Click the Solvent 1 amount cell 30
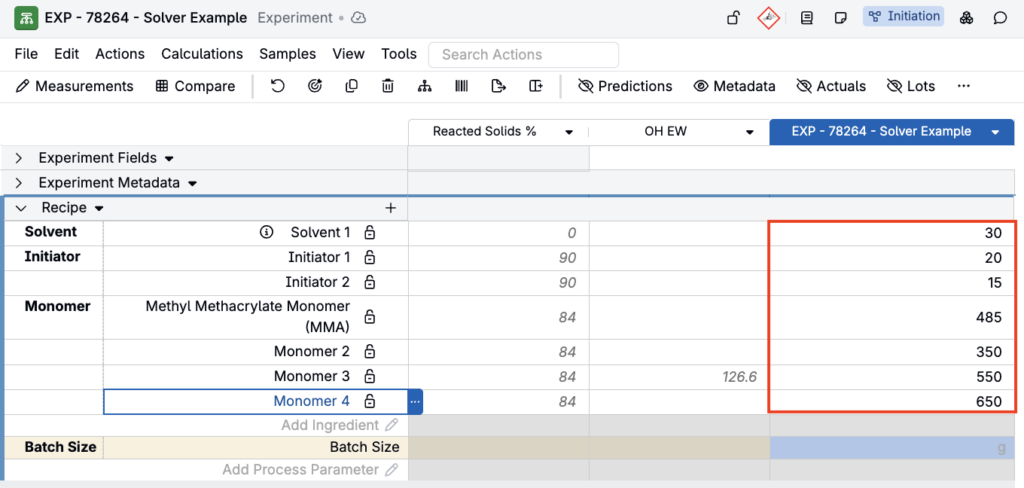Viewport: 1024px width, 488px height. coord(892,234)
